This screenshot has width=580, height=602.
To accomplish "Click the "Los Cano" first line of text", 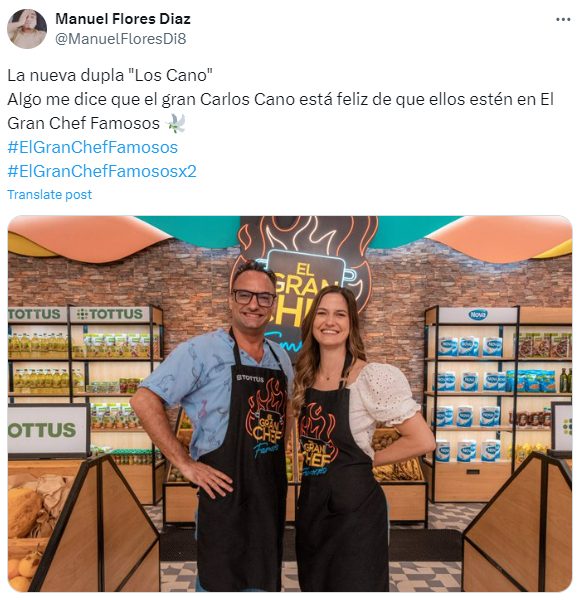I will pos(110,75).
